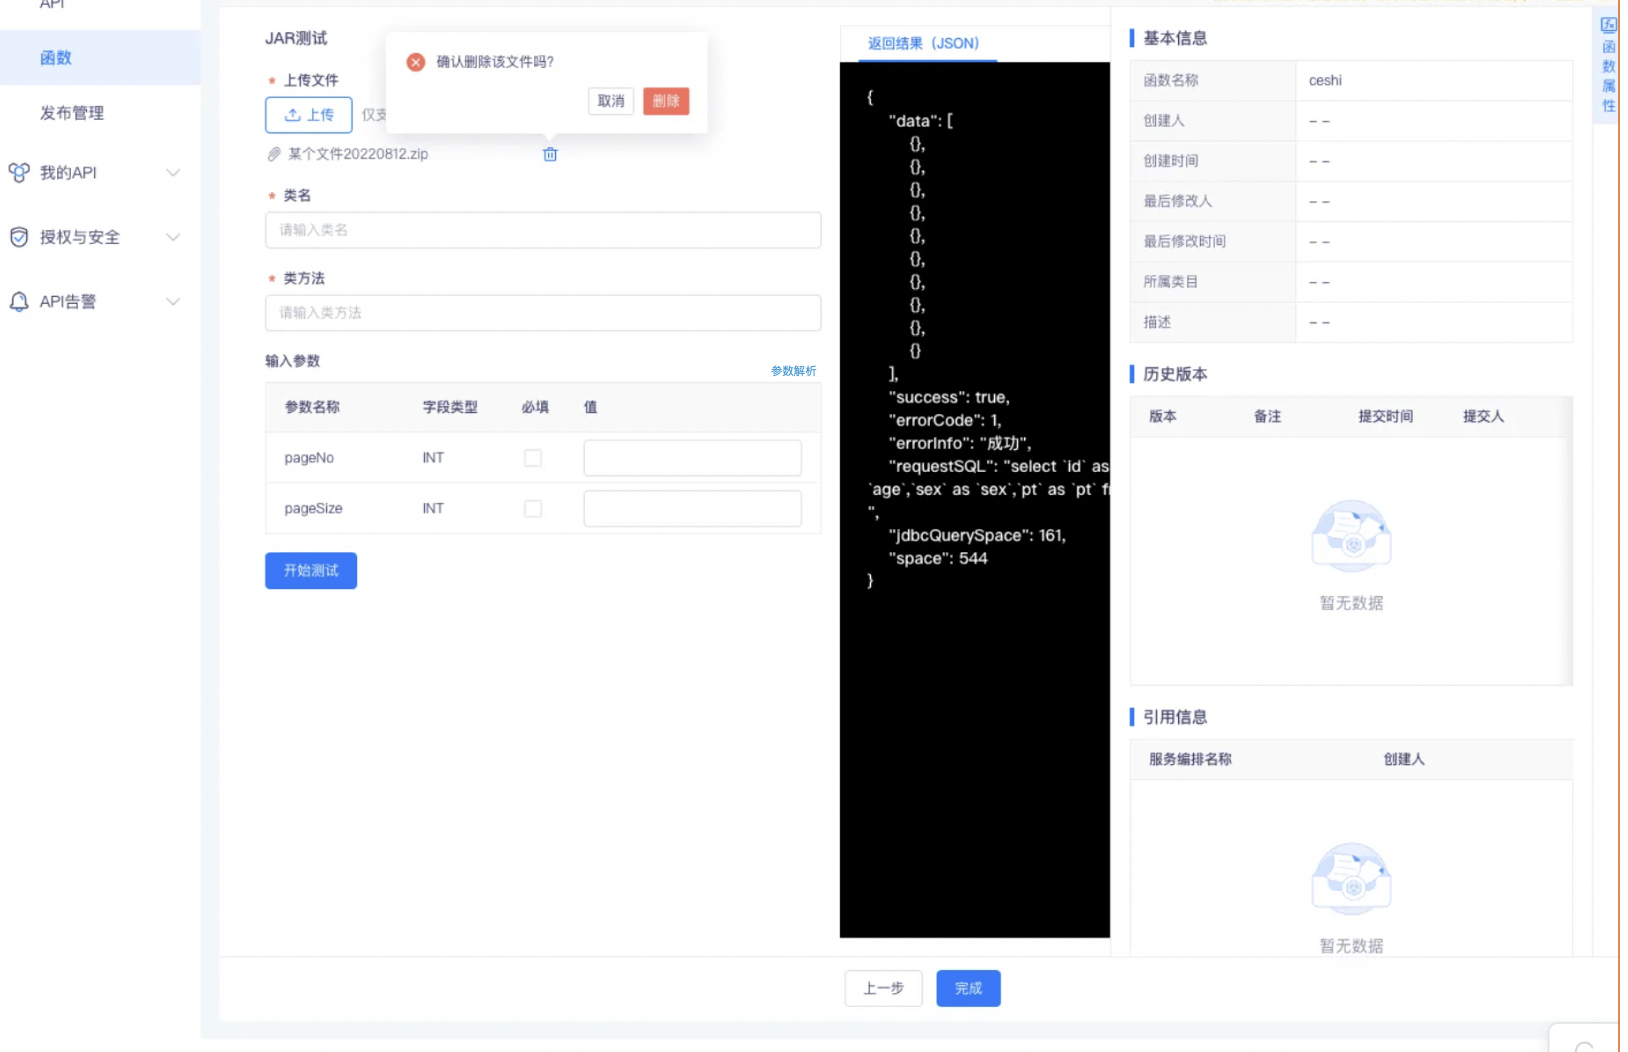
Task: Click the 创建人 header in 引用信息 table
Action: click(1404, 760)
